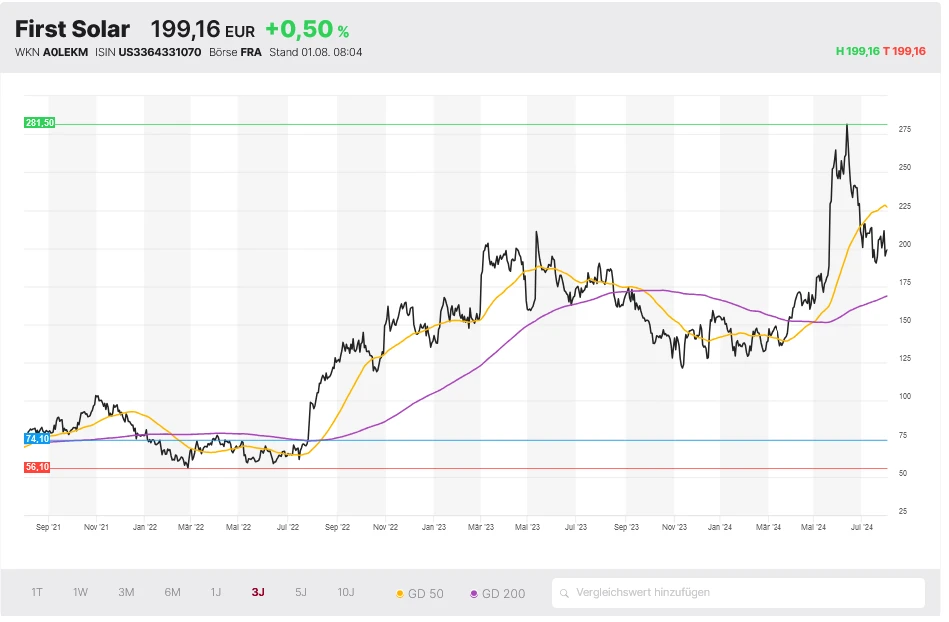Click the First Solar title
This screenshot has height=622, width=949.
(72, 29)
